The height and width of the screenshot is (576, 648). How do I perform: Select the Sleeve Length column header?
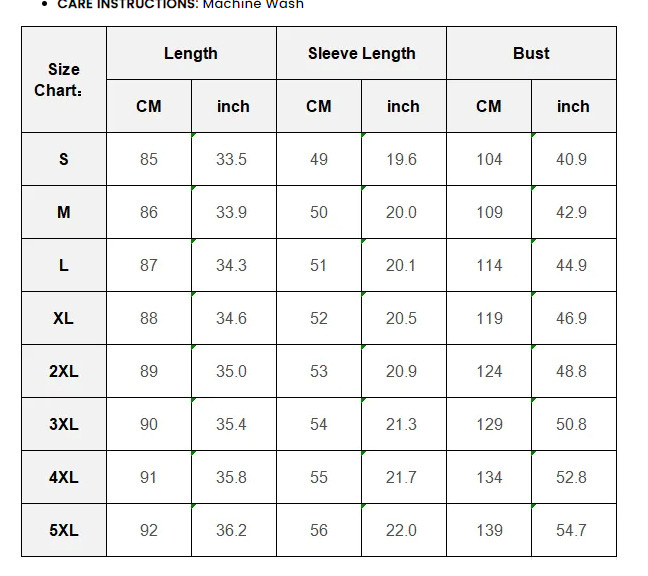(362, 53)
